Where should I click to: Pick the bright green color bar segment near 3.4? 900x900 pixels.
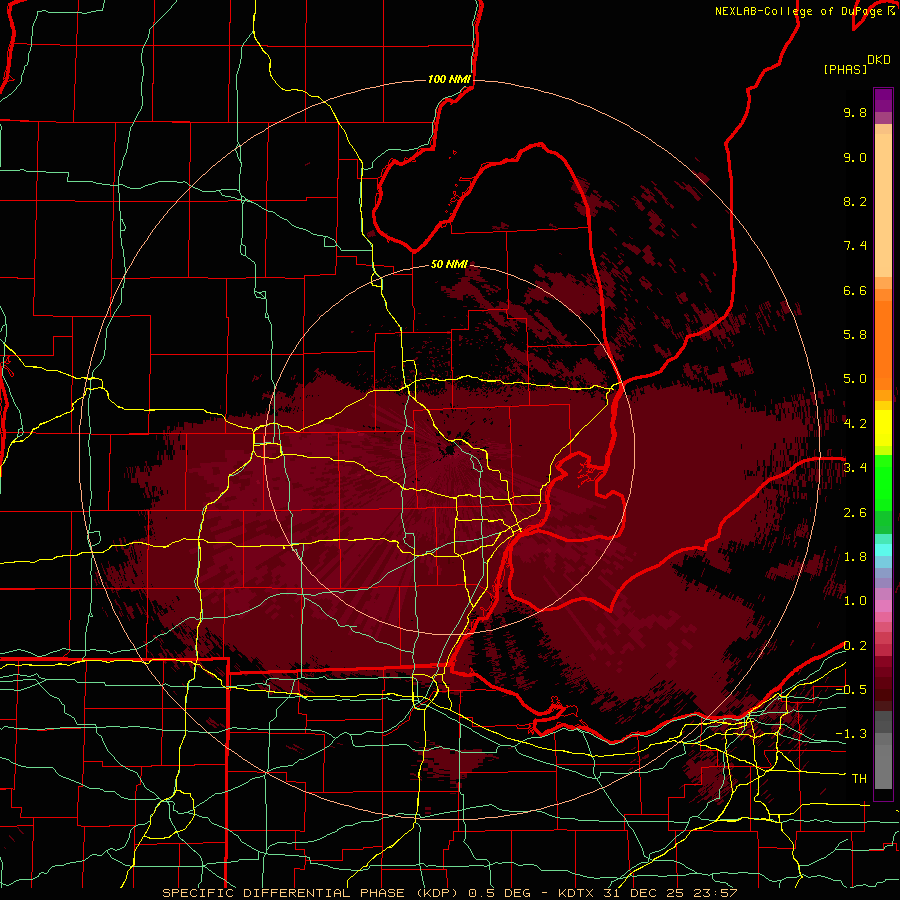point(883,482)
